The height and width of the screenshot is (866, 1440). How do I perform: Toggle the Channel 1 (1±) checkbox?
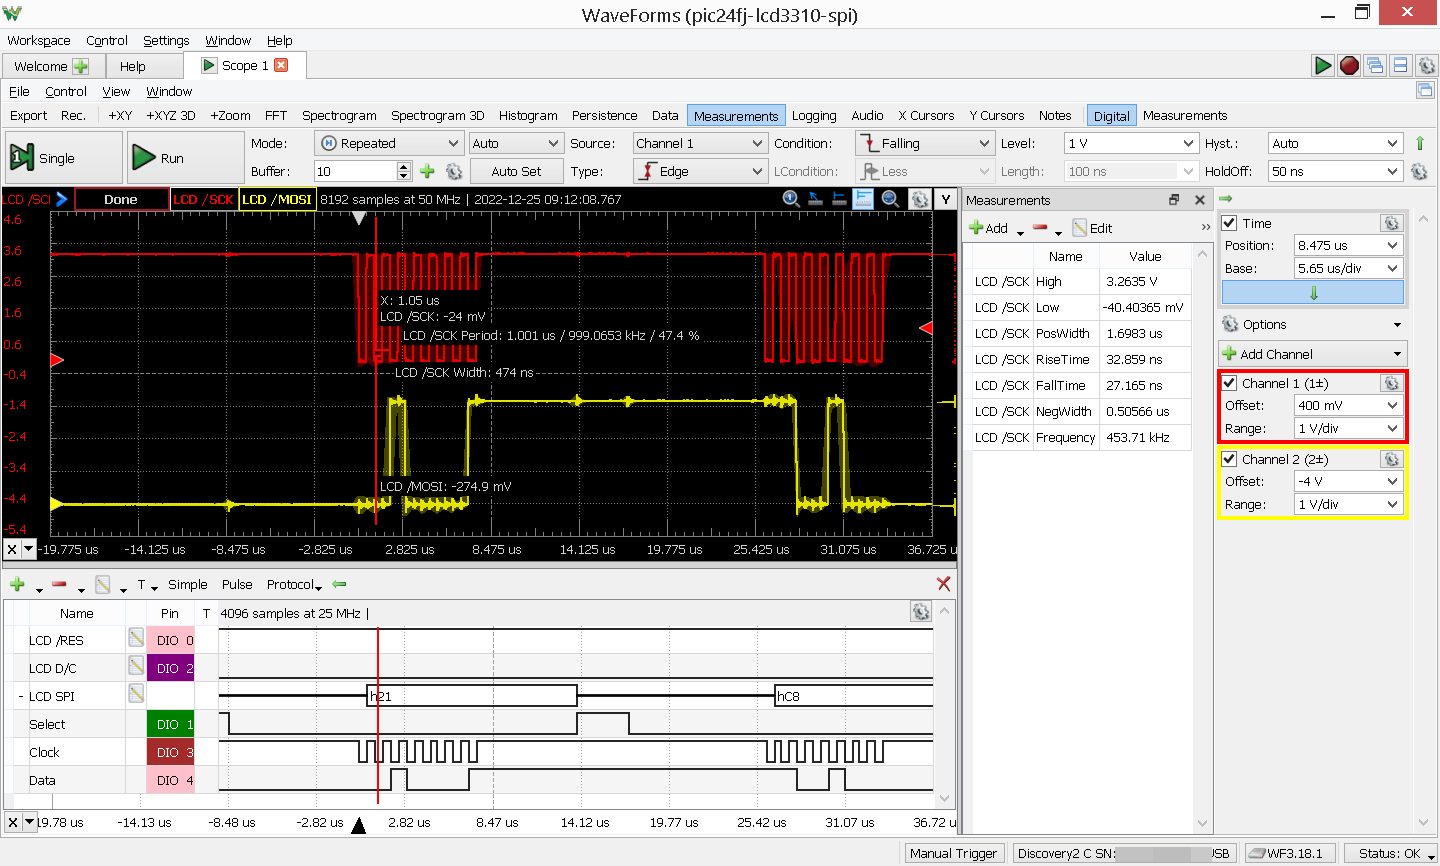pos(1230,383)
